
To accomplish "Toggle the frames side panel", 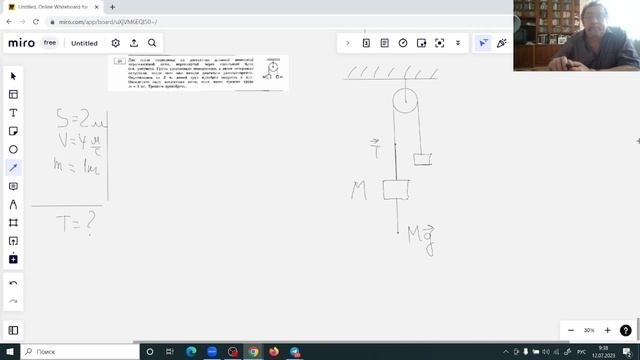I will 13,330.
